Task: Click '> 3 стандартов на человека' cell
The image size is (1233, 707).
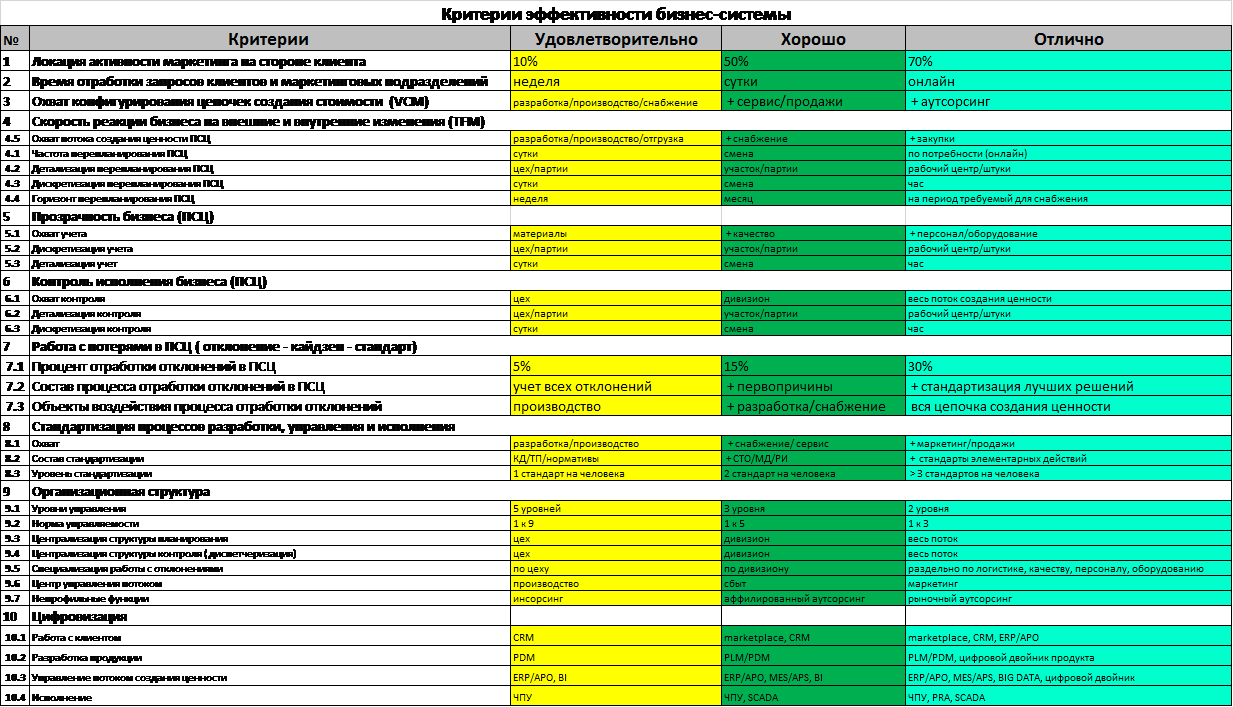Action: [1068, 473]
